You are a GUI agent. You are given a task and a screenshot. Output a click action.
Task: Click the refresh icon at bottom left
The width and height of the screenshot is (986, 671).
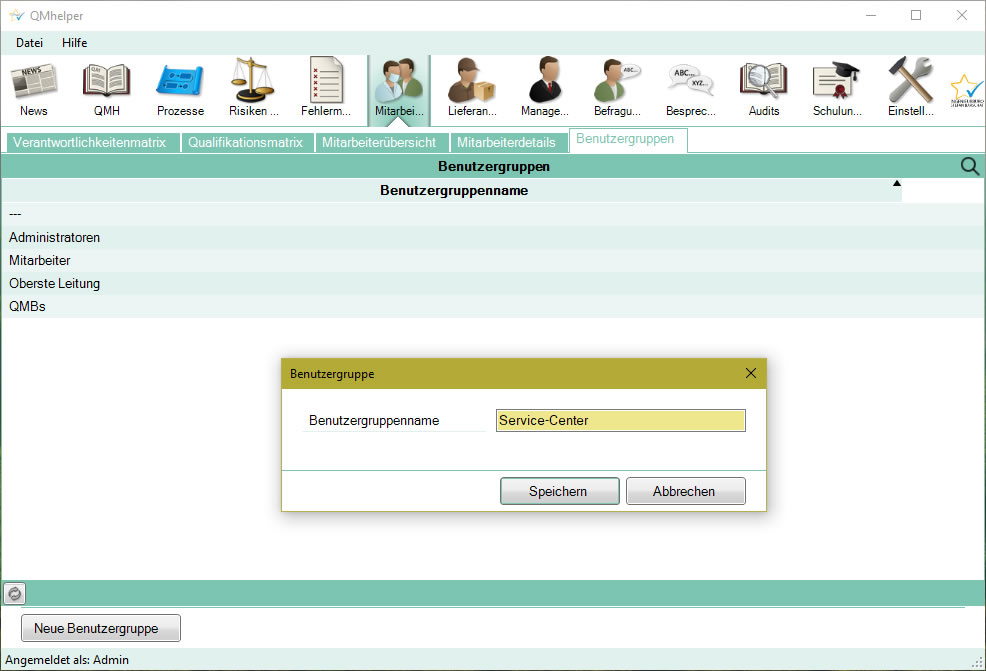click(14, 593)
